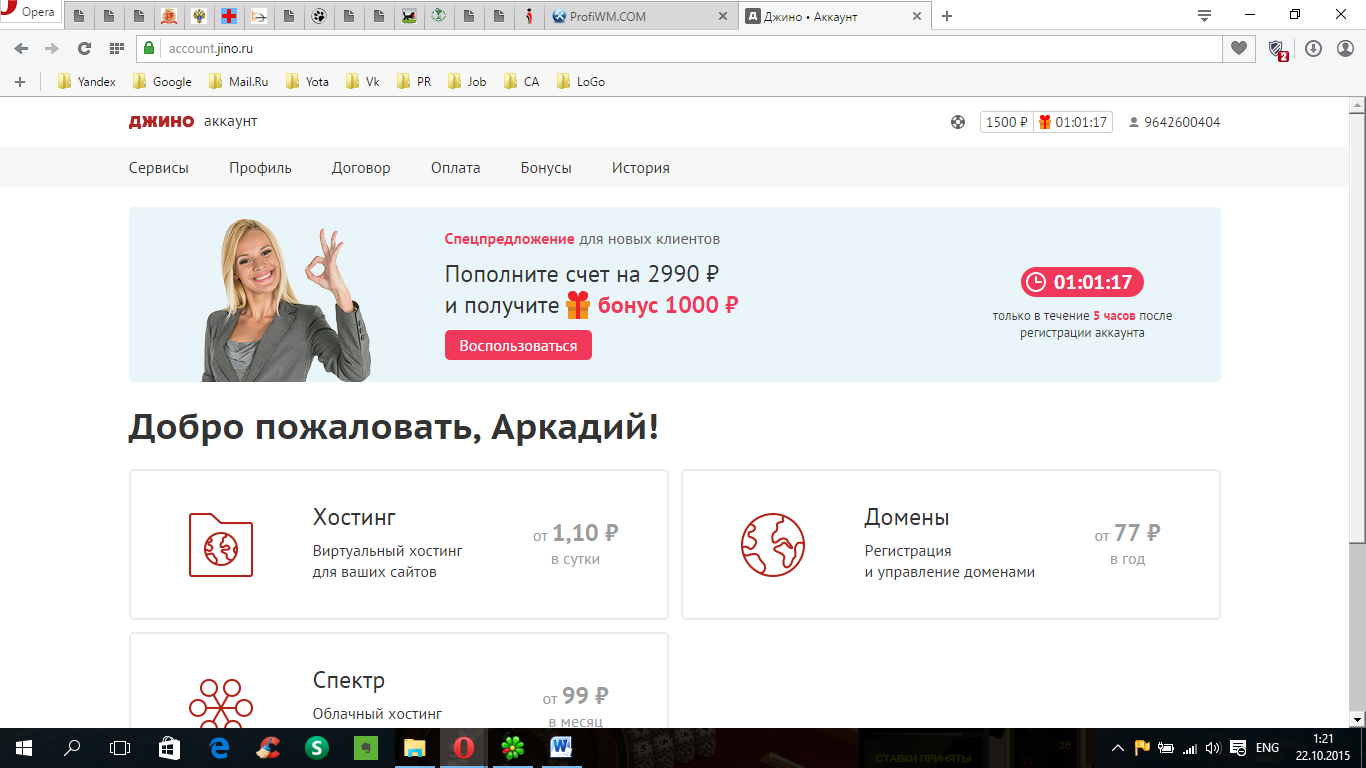Open the Vk bookmarks folder
This screenshot has height=768, width=1366.
pos(363,82)
